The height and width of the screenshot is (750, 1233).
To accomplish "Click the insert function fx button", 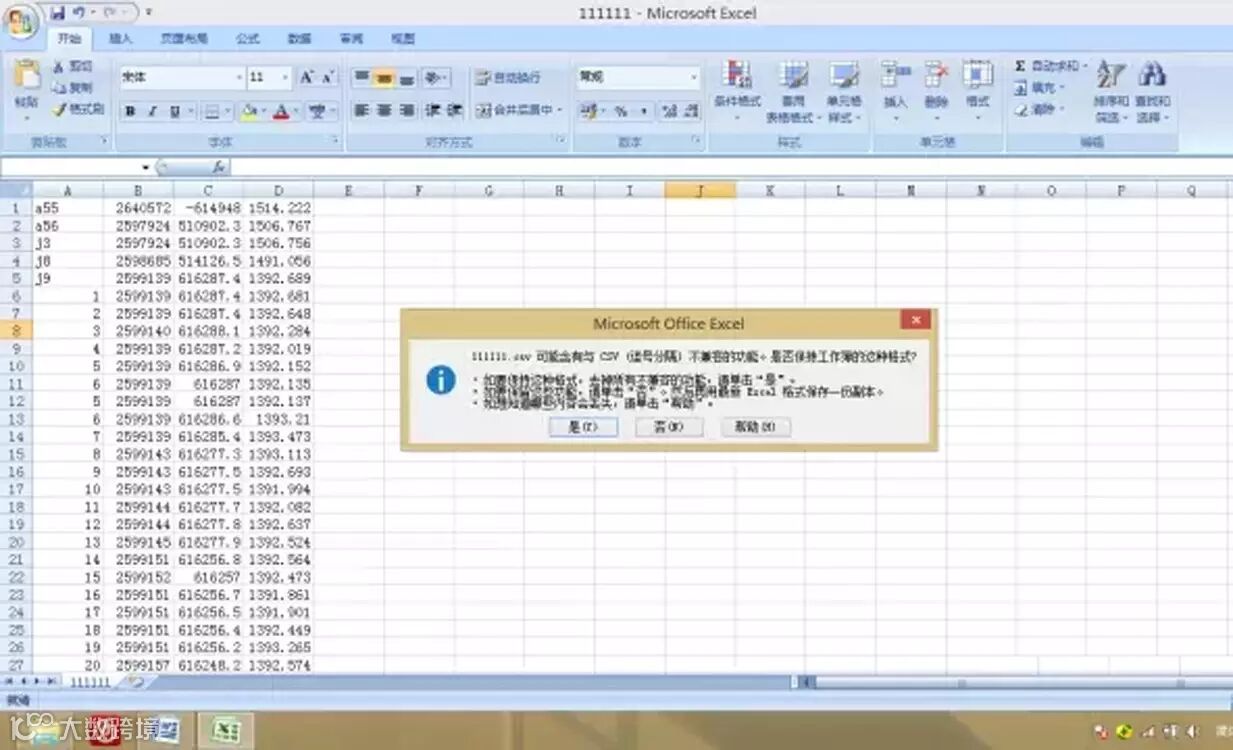I will (x=218, y=167).
